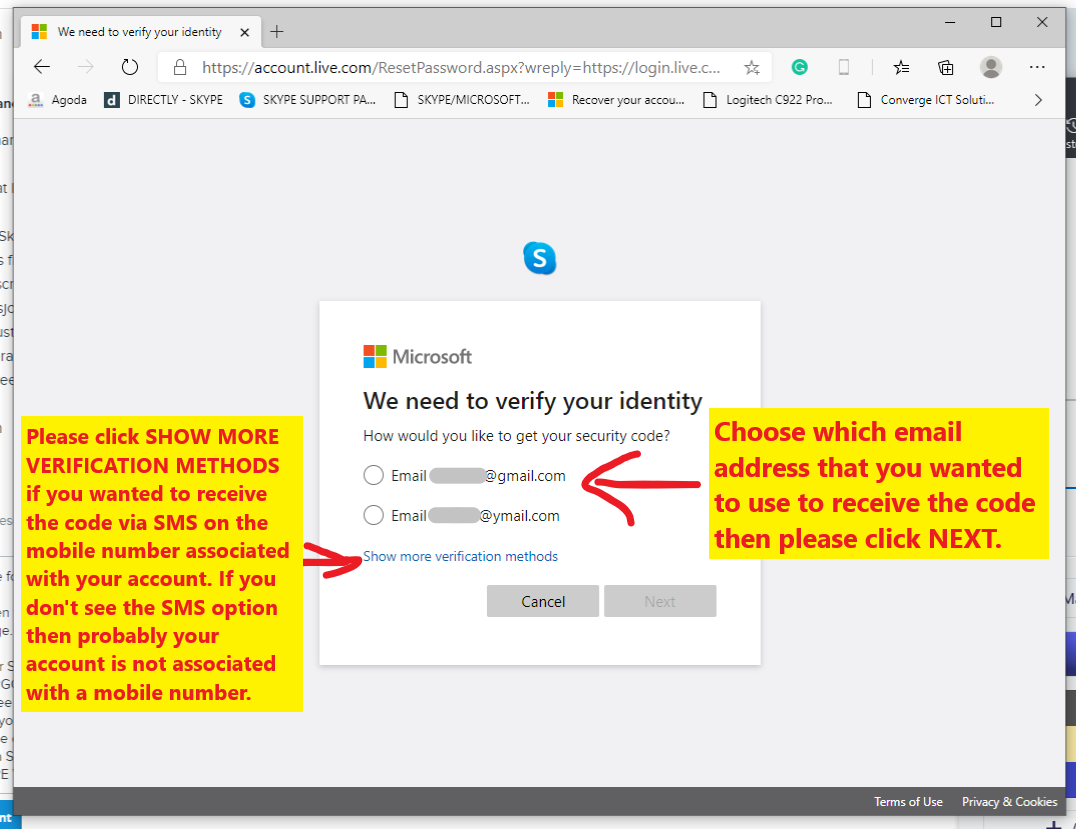Add page to favorites with star icon
Screen dimensions: 1076x829
[x=752, y=67]
